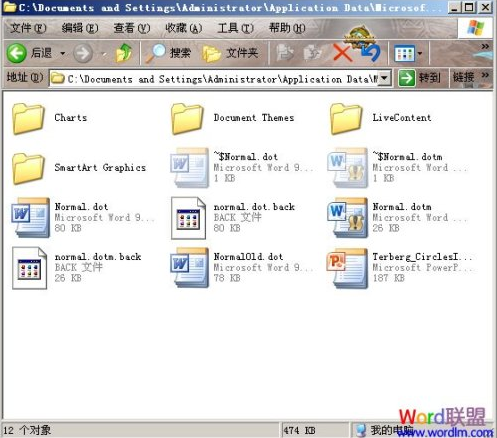Select the SmartArt Graphics folder icon
The height and width of the screenshot is (438, 497).
pos(28,168)
